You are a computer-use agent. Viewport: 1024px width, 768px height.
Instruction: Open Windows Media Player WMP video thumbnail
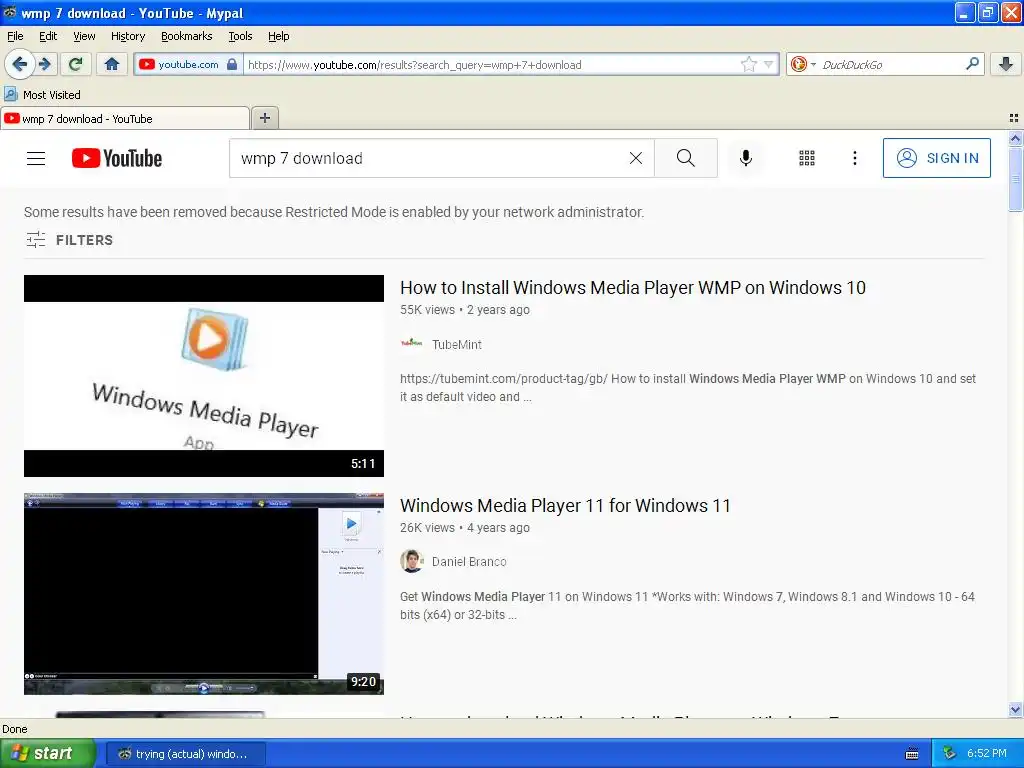coord(204,376)
